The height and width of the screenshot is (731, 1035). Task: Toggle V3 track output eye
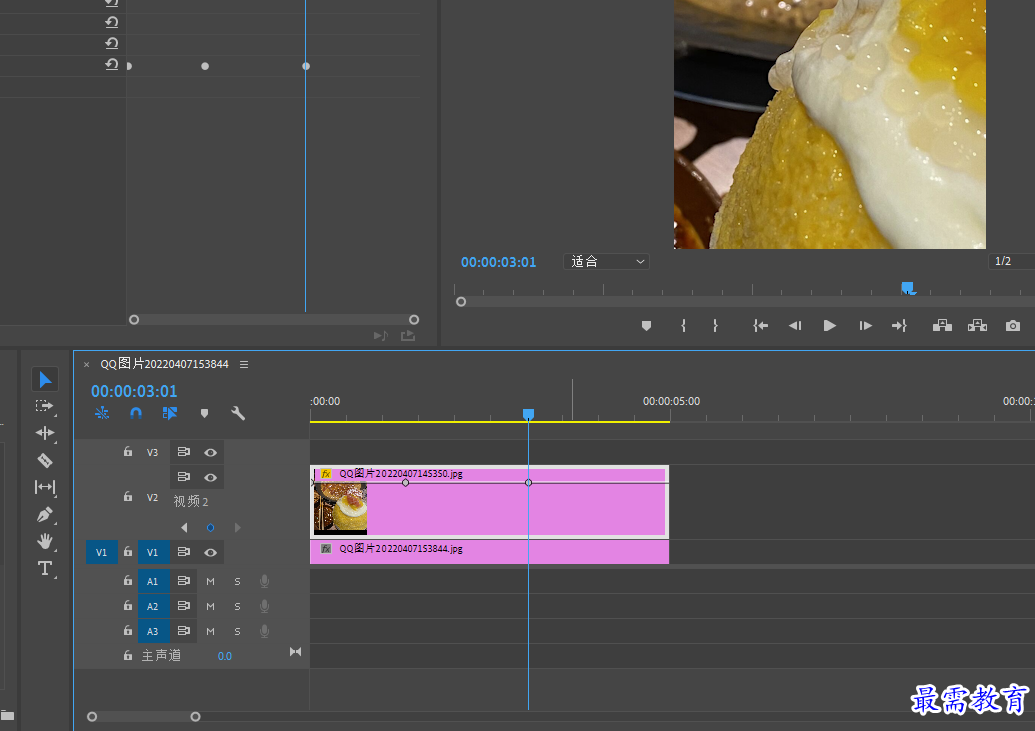coord(211,452)
